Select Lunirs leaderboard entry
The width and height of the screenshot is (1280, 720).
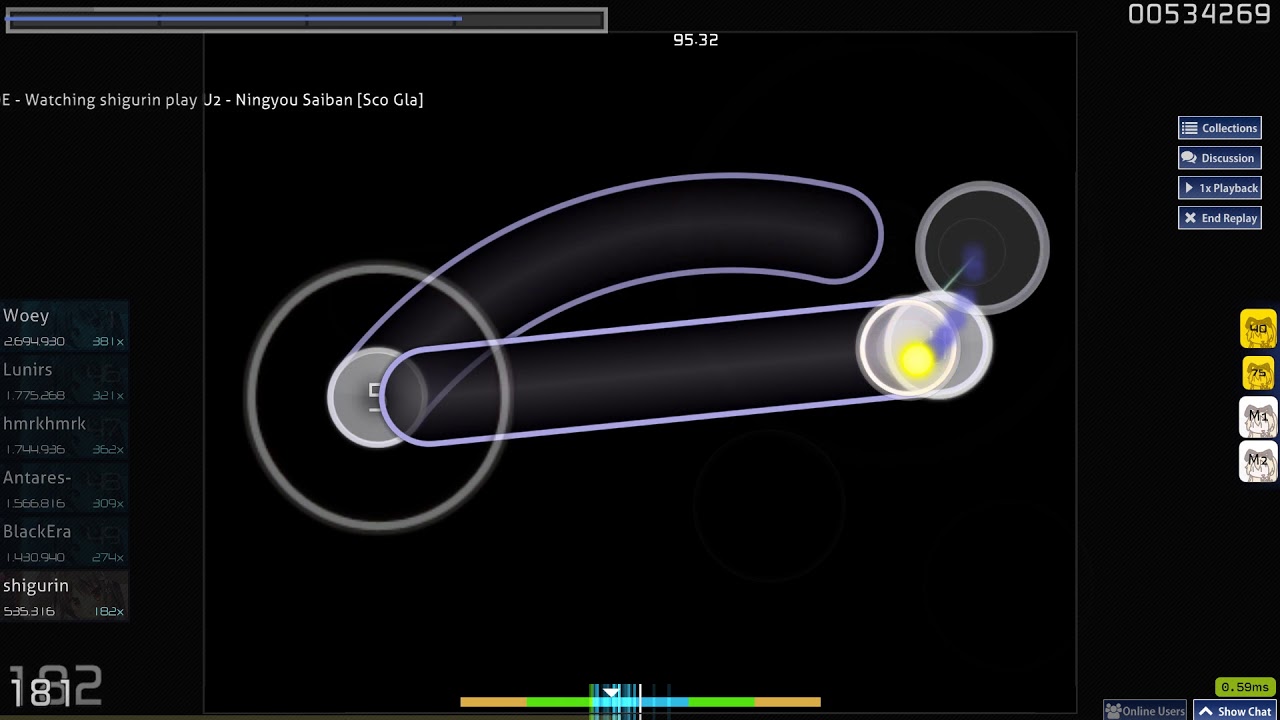[64, 381]
